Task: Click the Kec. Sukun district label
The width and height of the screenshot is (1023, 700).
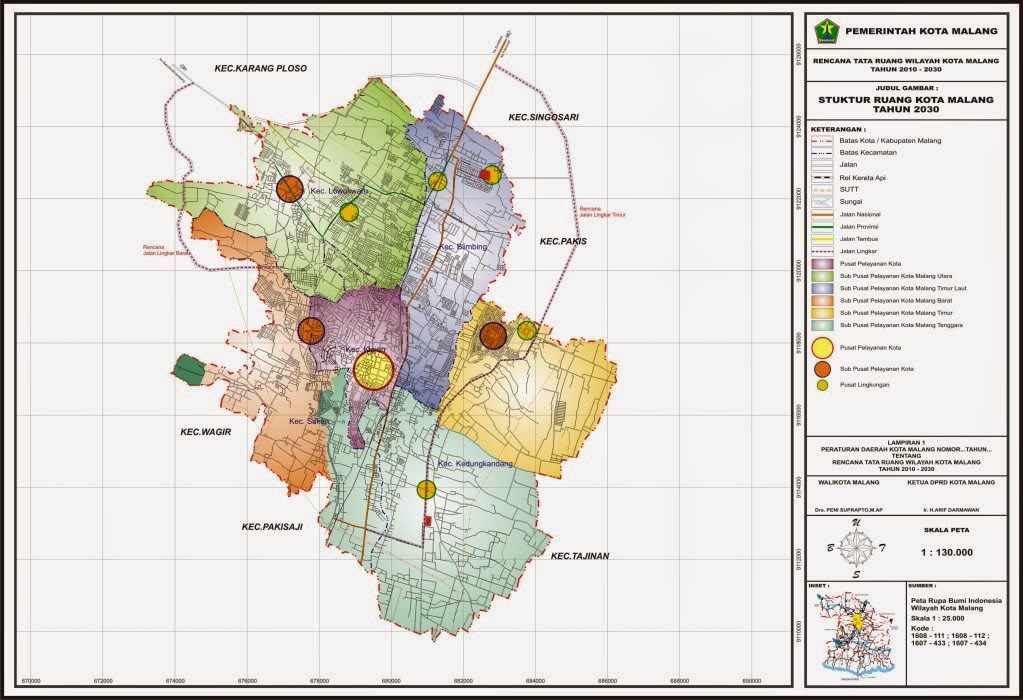Action: (x=309, y=421)
